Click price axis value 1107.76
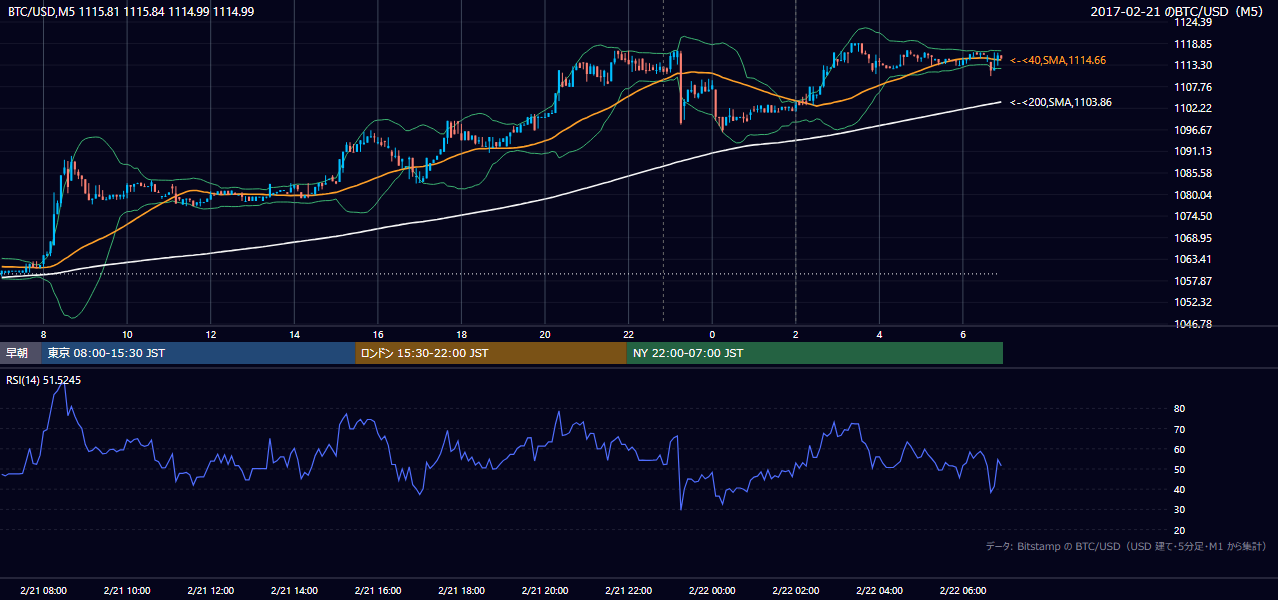Screen dimensions: 1278x600 click(x=1193, y=87)
